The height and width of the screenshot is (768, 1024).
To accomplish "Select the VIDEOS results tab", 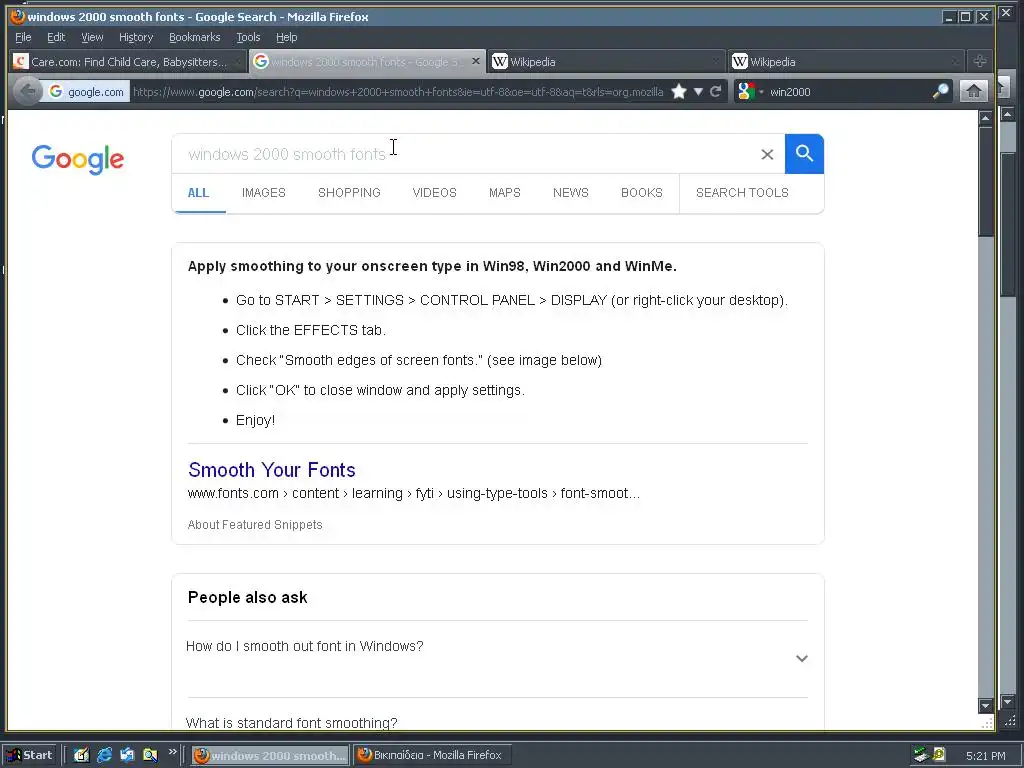I will (x=434, y=193).
